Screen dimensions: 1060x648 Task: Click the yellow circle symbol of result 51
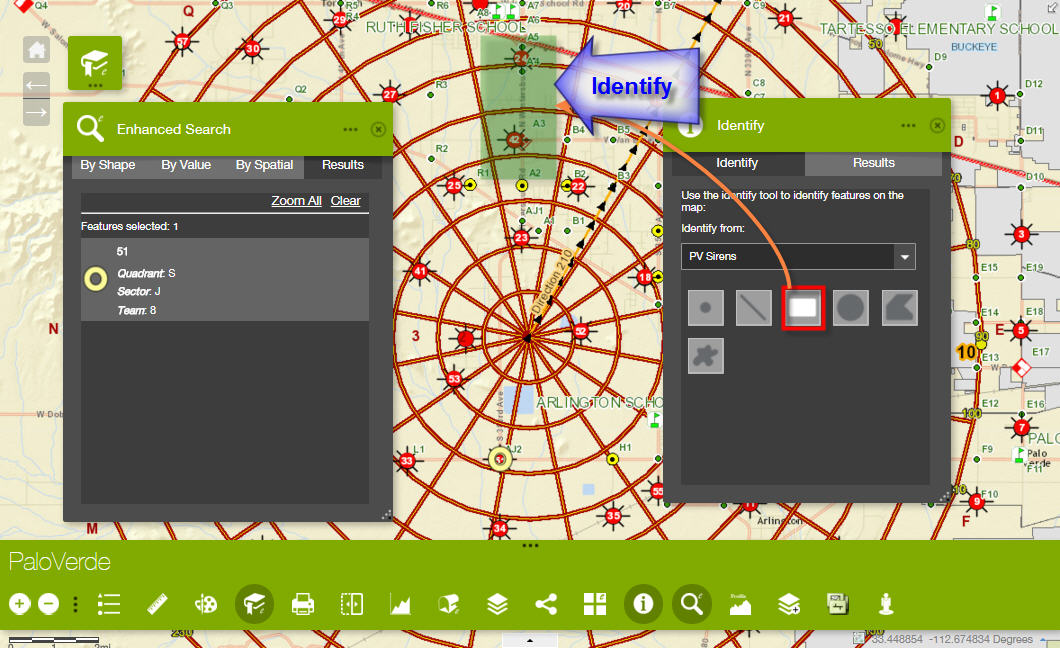tap(95, 279)
